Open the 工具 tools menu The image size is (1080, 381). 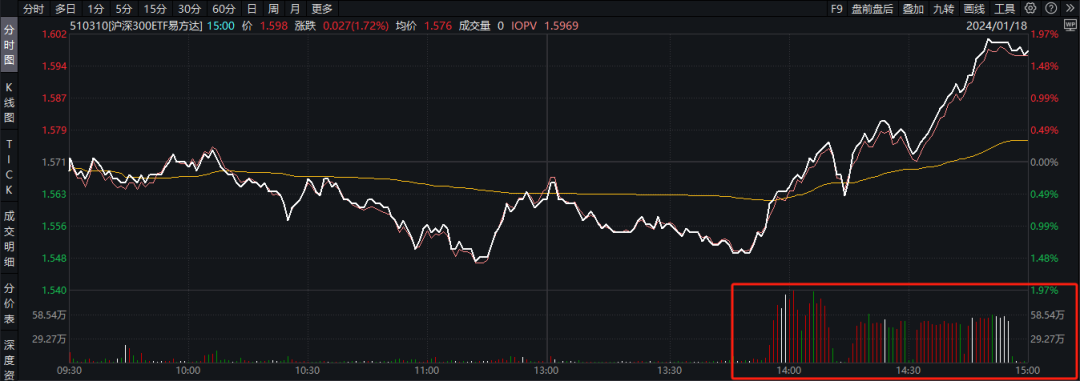click(1005, 9)
